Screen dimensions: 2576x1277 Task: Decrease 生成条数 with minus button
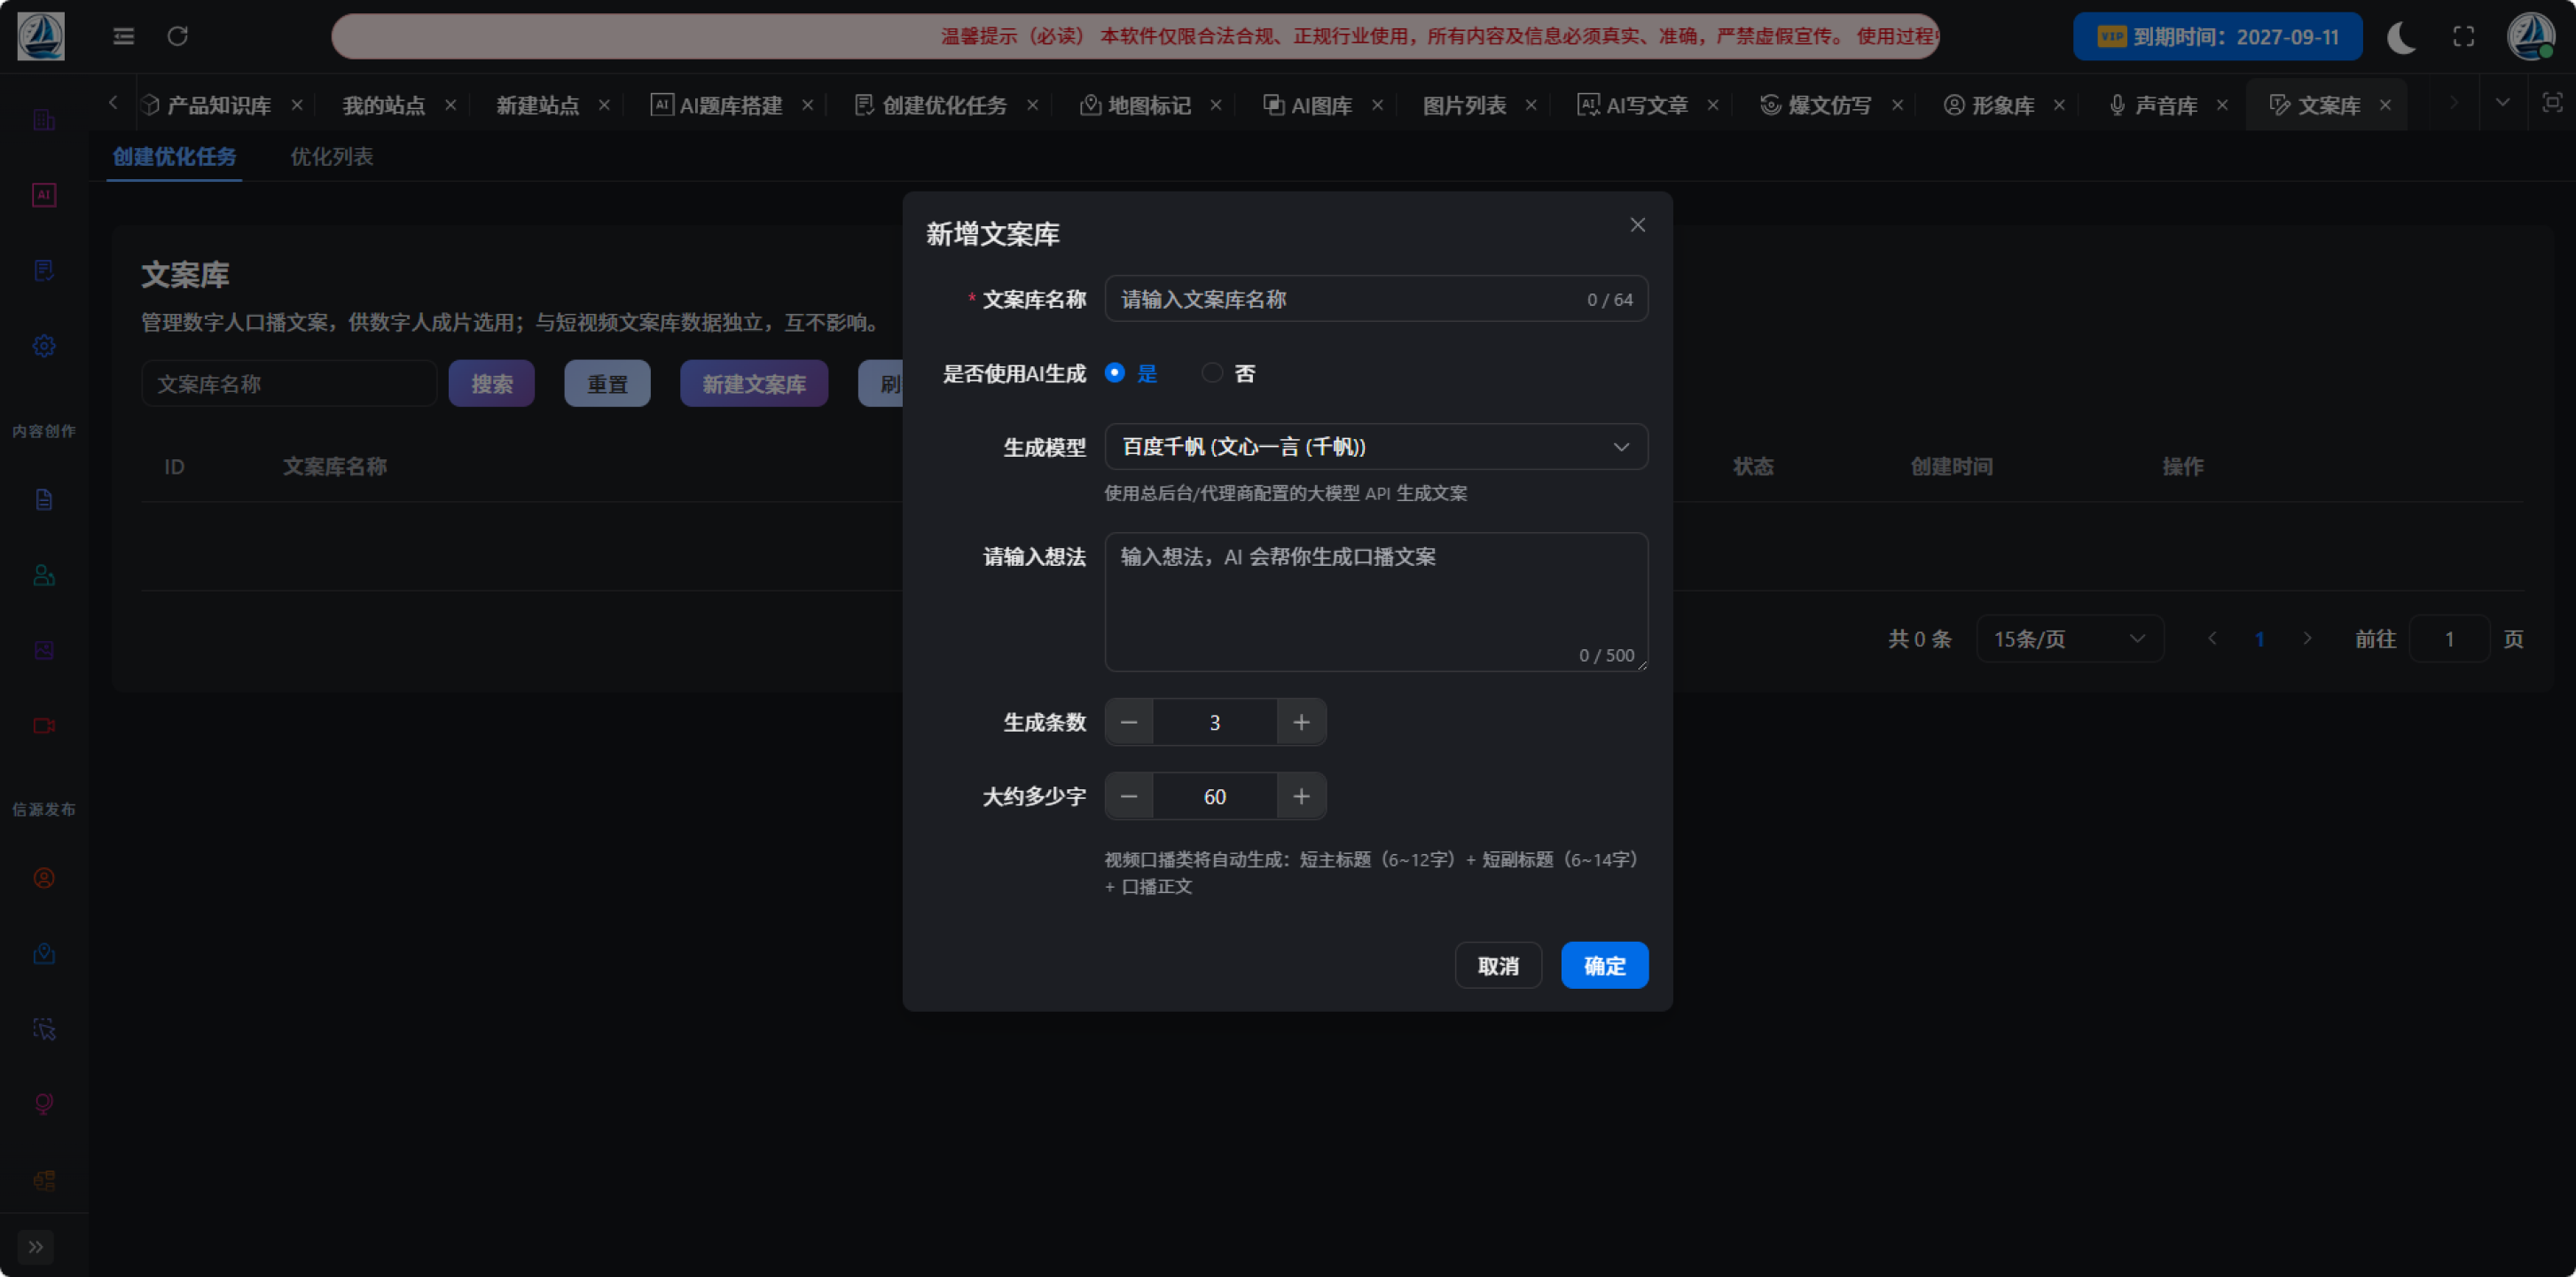point(1129,723)
